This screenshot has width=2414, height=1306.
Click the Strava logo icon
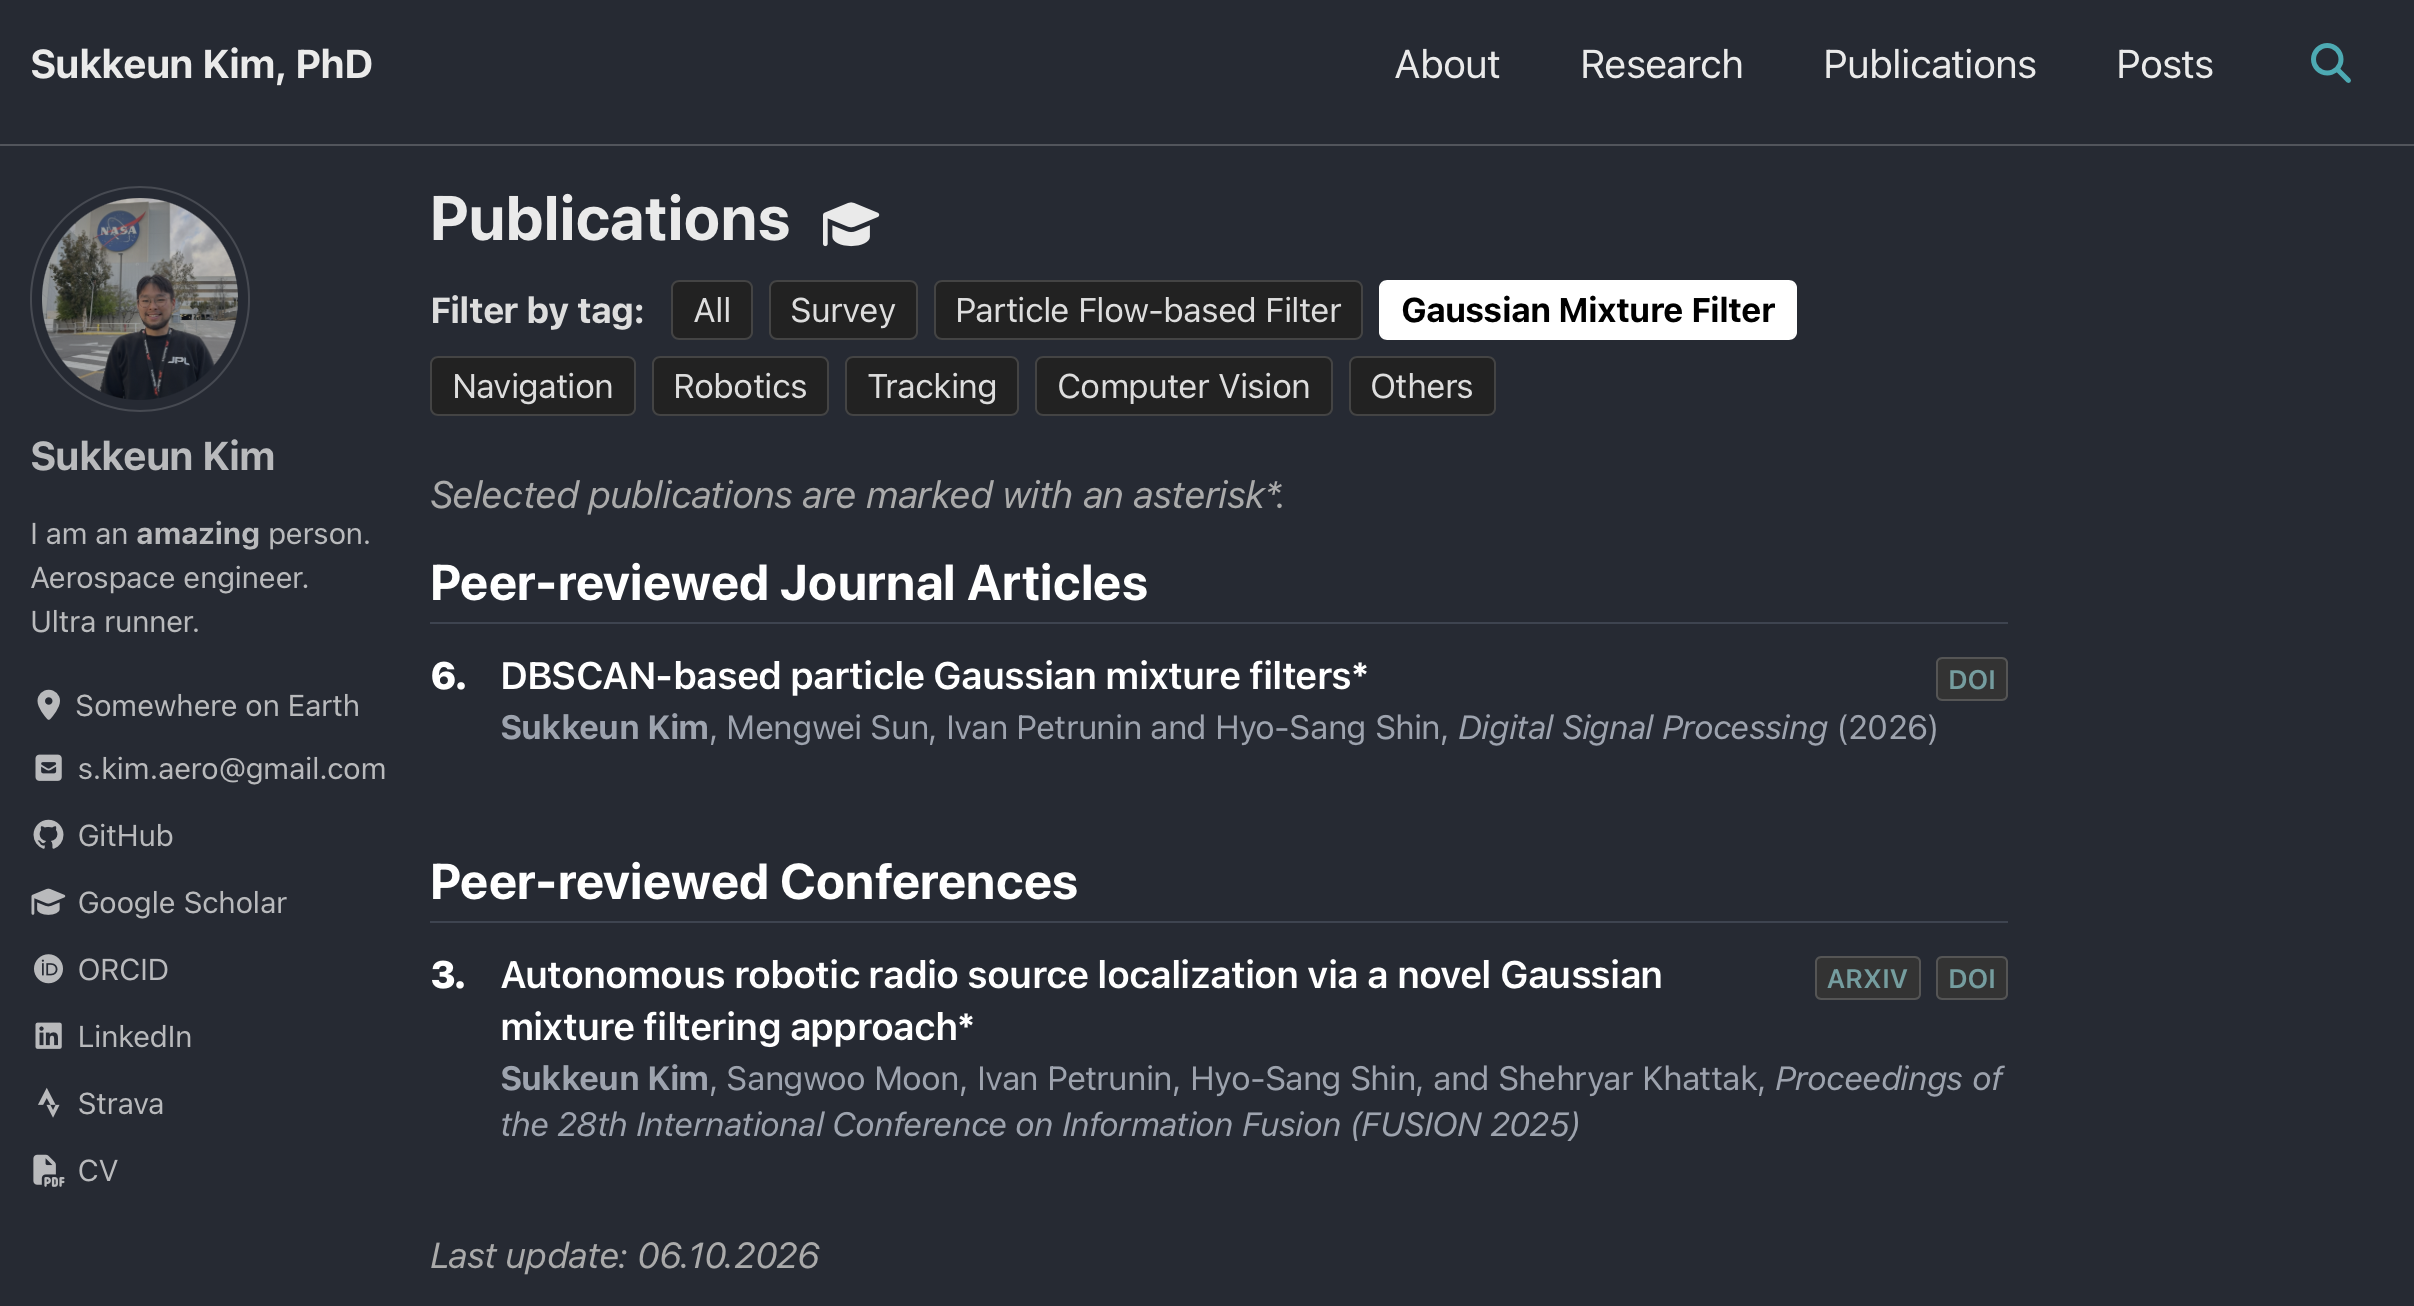pos(48,1103)
